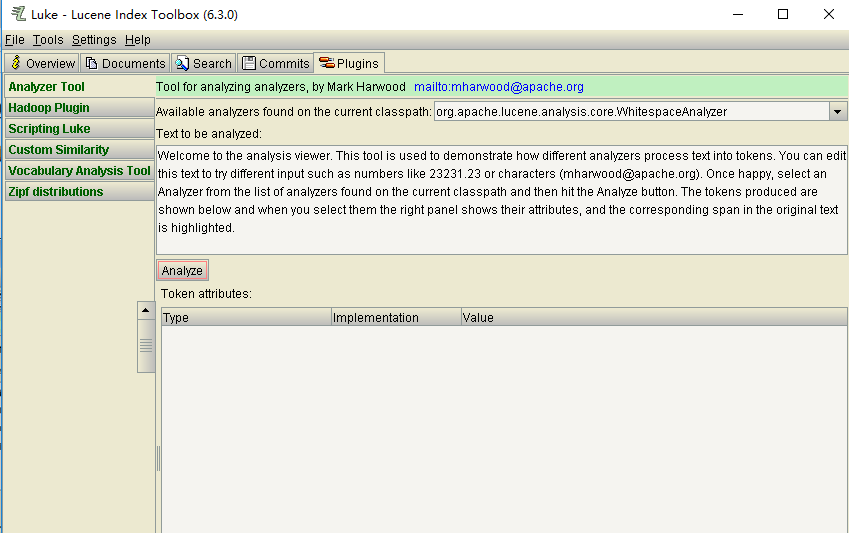Maximize the Luke window
Screen dimensions: 849x533
tap(783, 14)
